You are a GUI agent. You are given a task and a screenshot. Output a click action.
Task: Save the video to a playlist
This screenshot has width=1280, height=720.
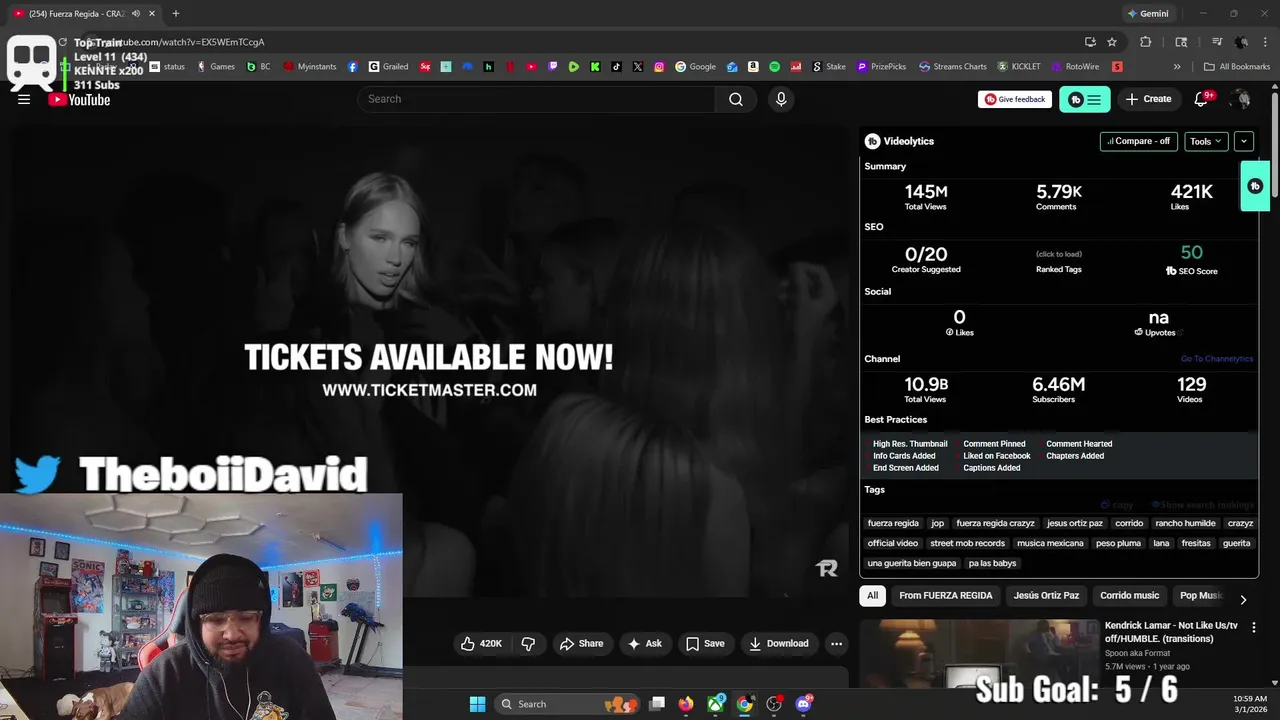tap(705, 644)
